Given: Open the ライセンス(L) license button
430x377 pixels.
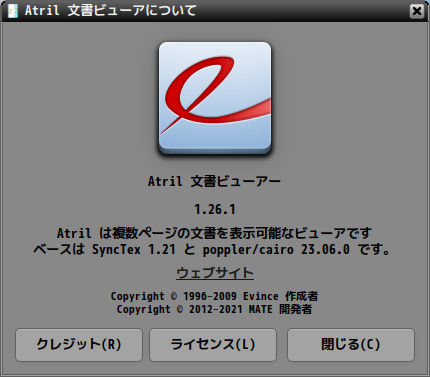Looking at the screenshot, I should tap(213, 345).
